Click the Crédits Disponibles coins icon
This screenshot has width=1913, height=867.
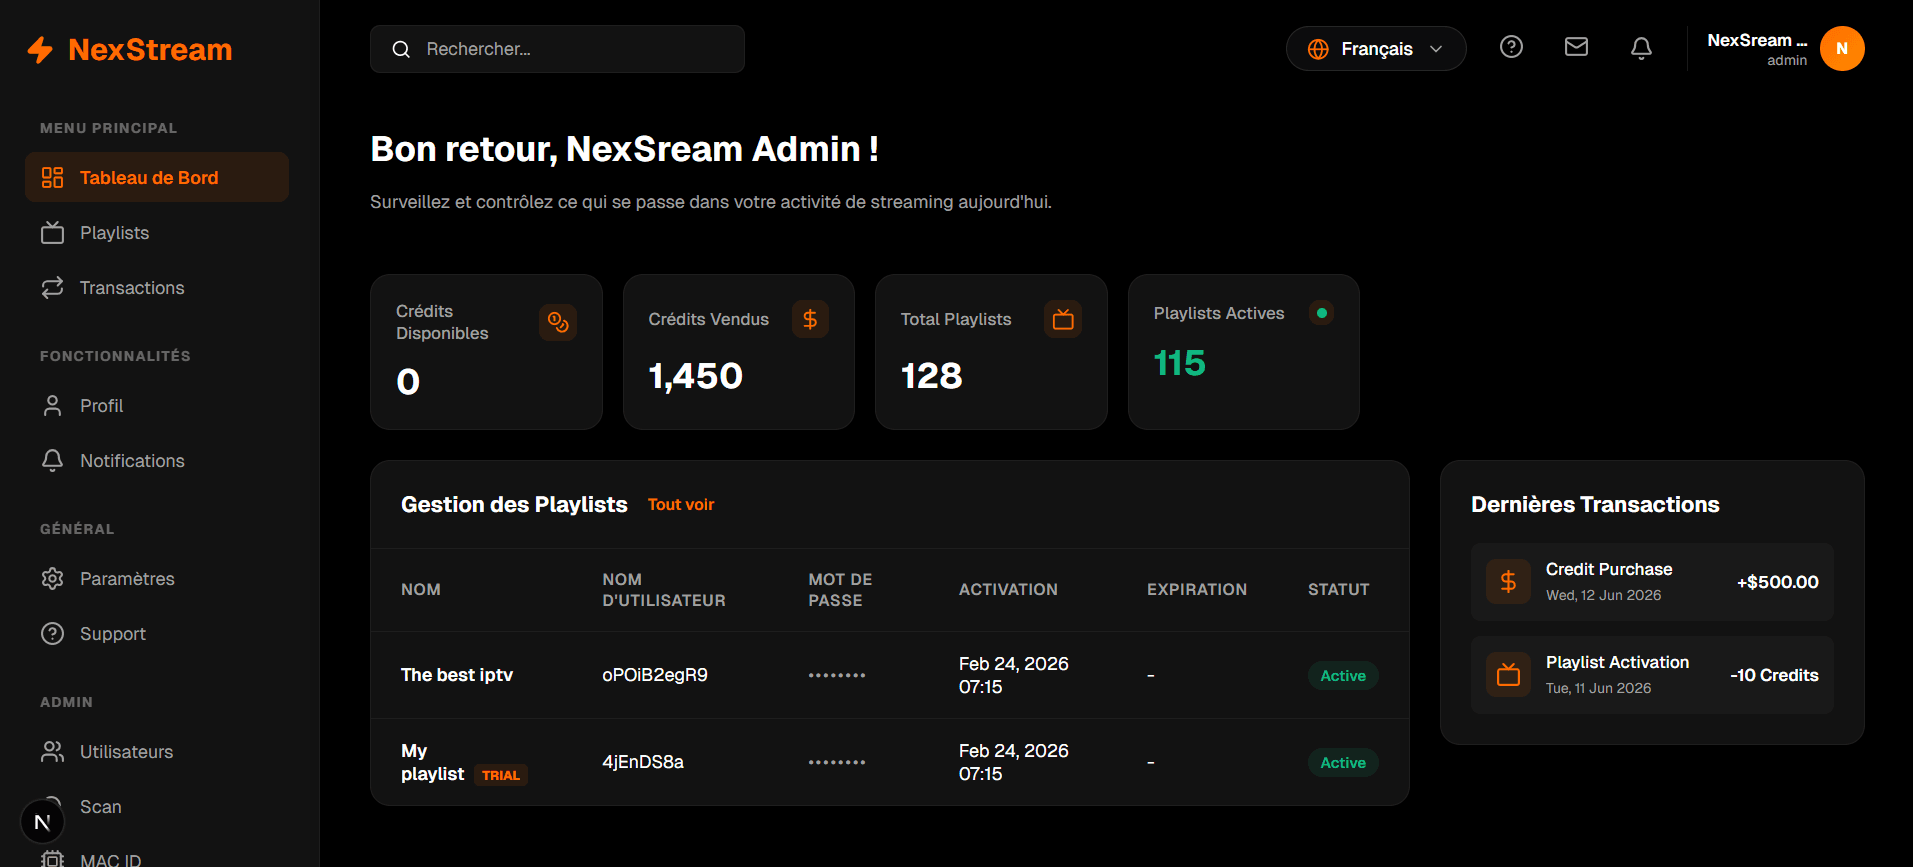coord(558,322)
